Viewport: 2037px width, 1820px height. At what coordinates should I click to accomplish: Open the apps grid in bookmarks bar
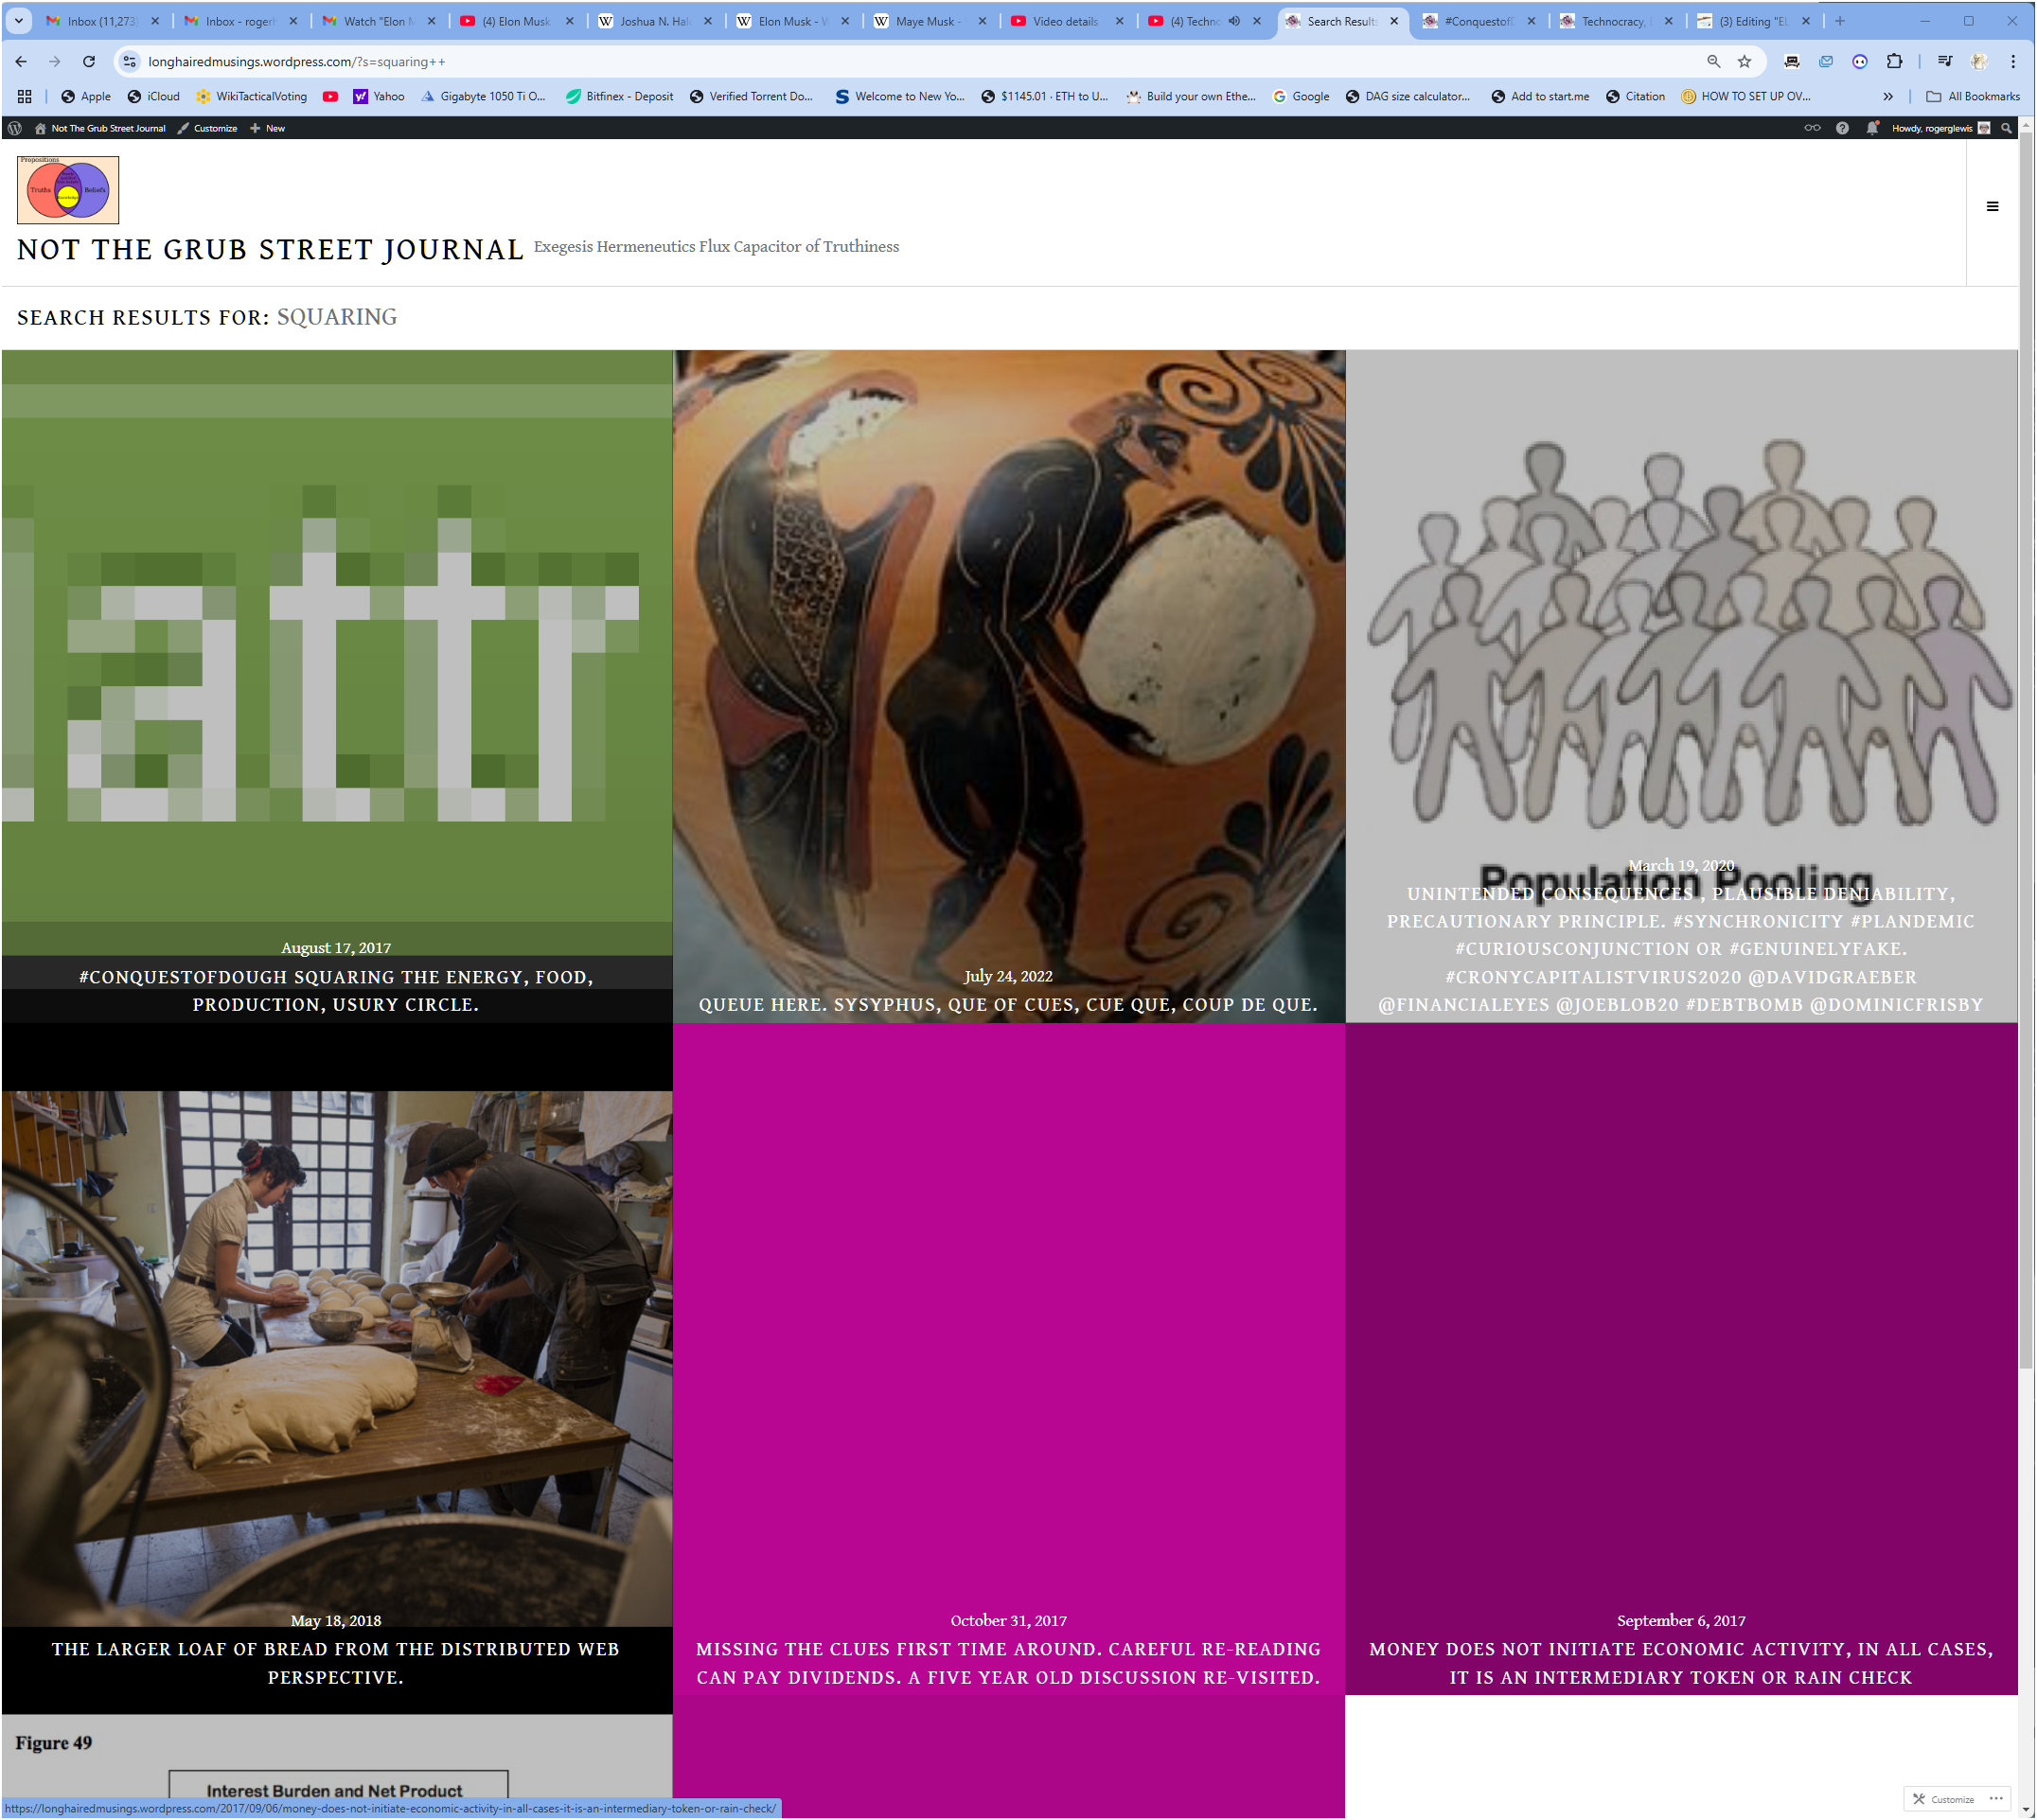[x=24, y=97]
